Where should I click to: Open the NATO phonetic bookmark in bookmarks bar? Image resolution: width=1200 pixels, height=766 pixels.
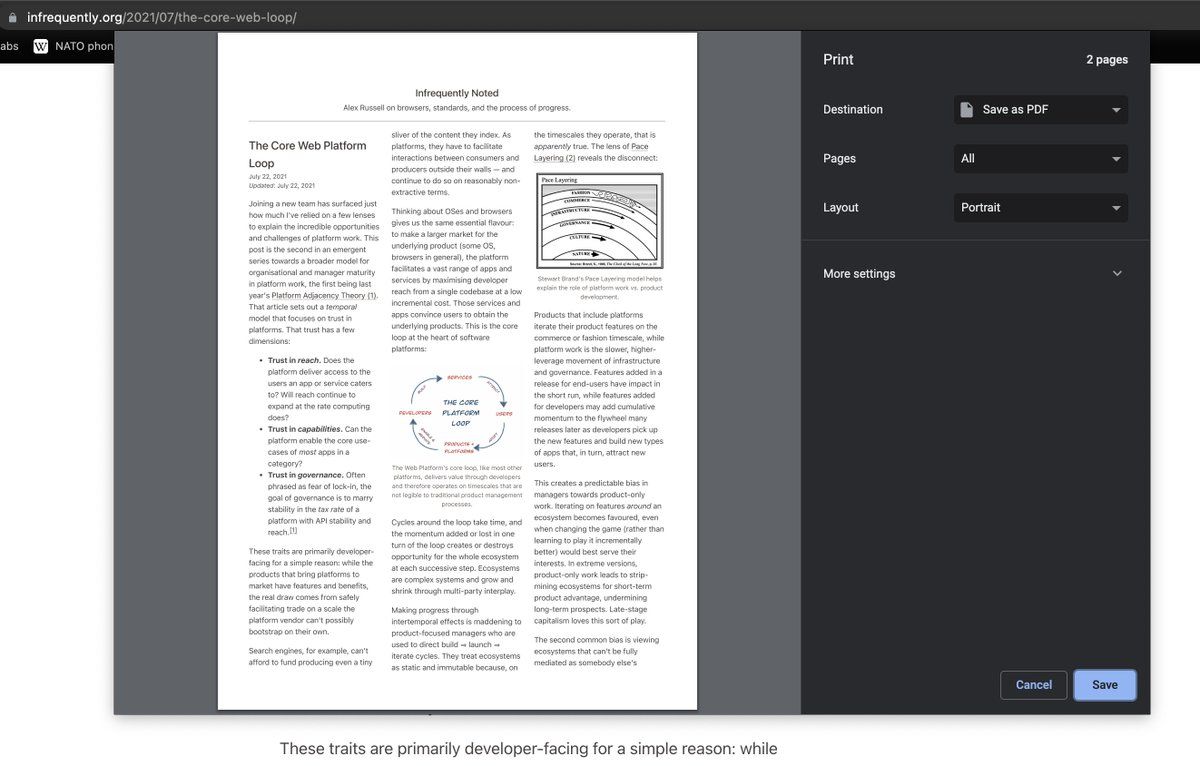coord(73,46)
